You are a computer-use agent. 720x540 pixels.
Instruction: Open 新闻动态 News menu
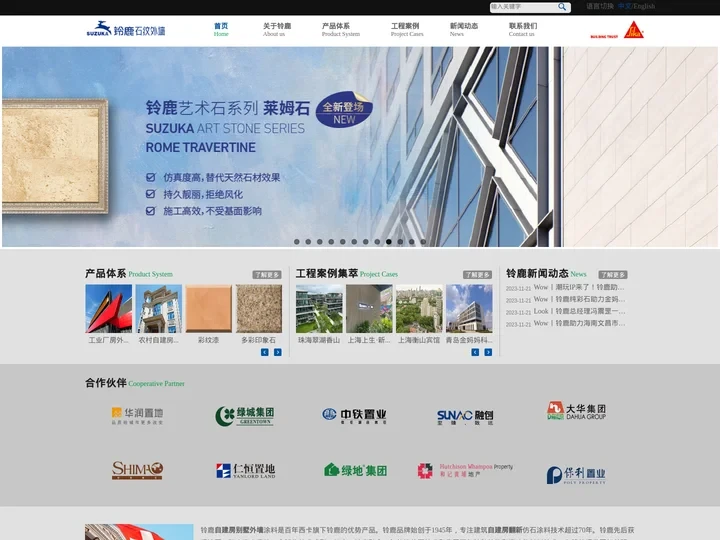click(x=464, y=29)
